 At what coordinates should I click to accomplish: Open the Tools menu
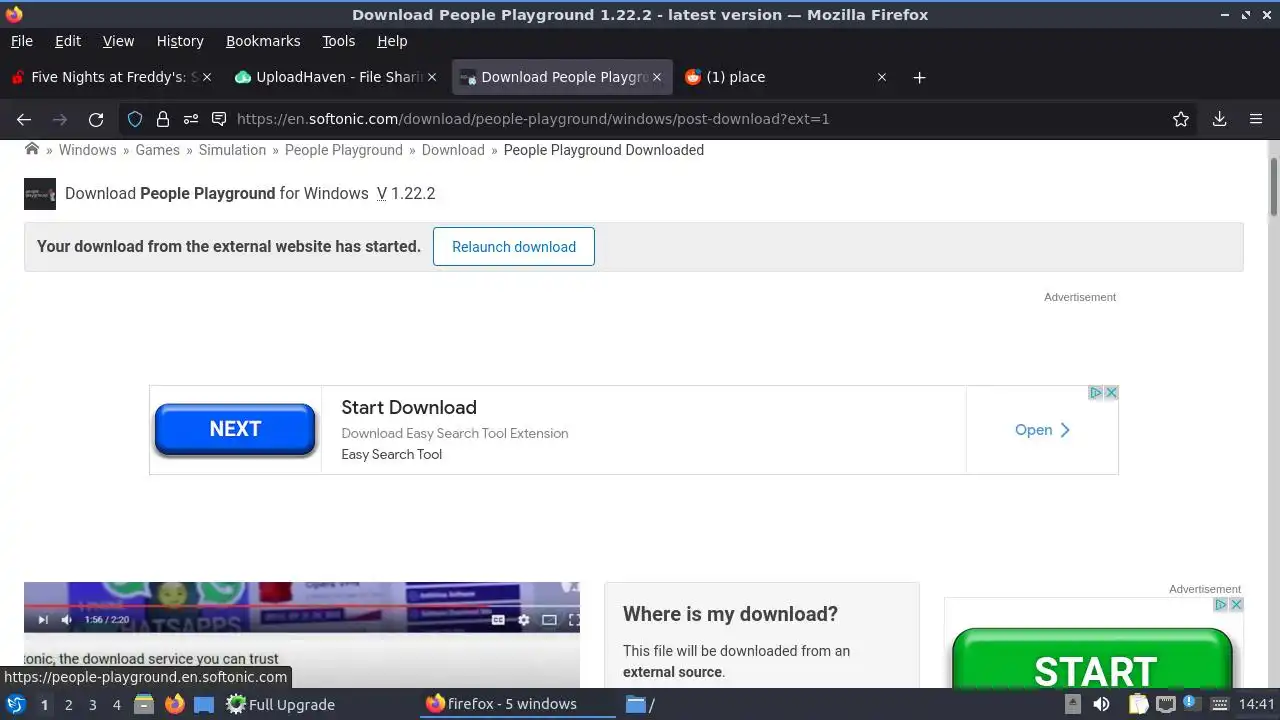tap(338, 41)
